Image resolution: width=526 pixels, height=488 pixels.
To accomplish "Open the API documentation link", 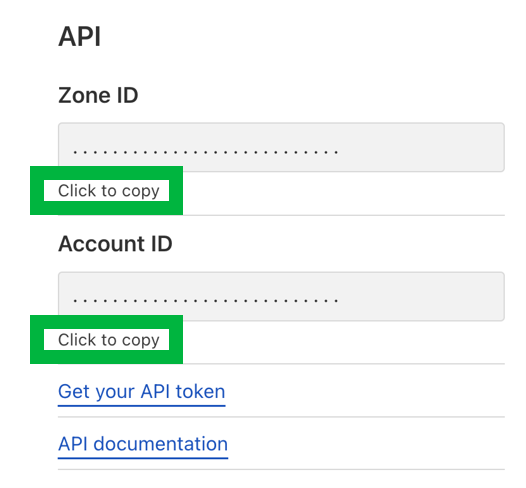I will pos(143,444).
